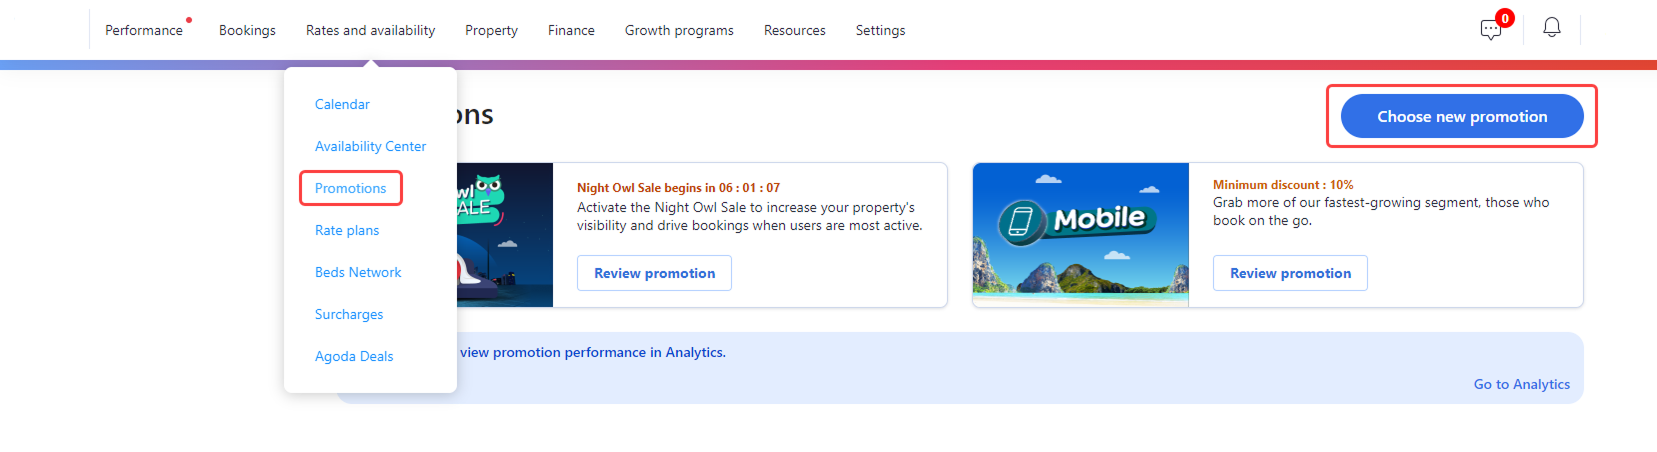Review the Night Owl Sale promotion
Viewport: 1657px width, 452px height.
click(x=654, y=273)
